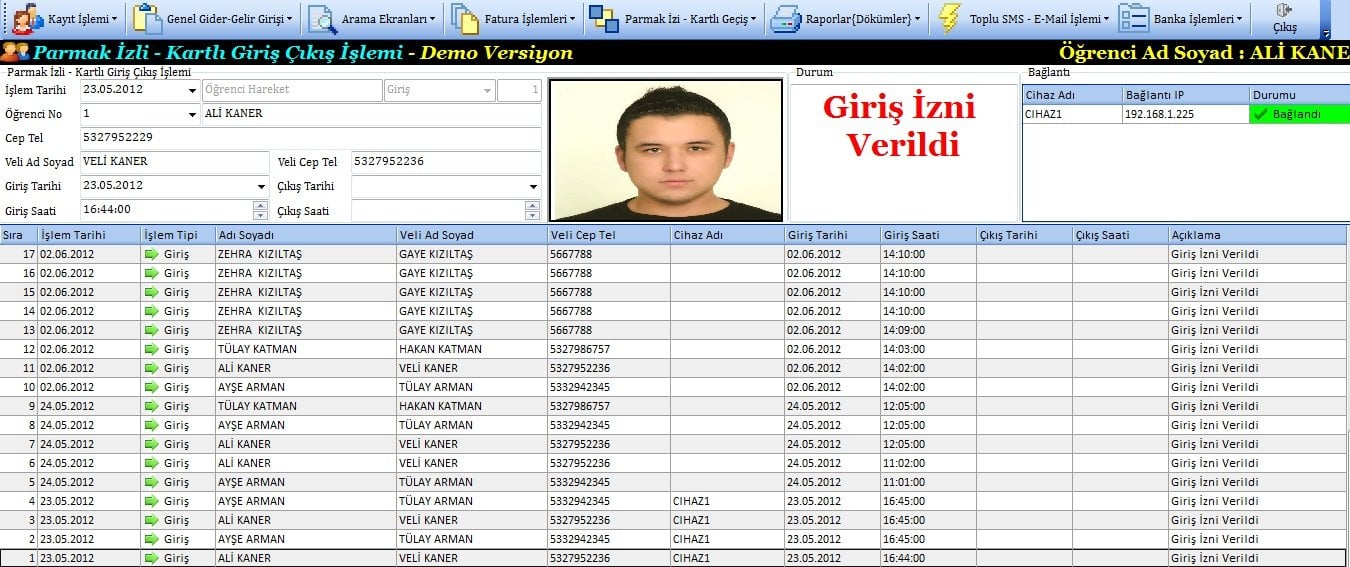
Task: Open the Çıkış Tarihi date dropdown
Action: pyautogui.click(x=533, y=187)
